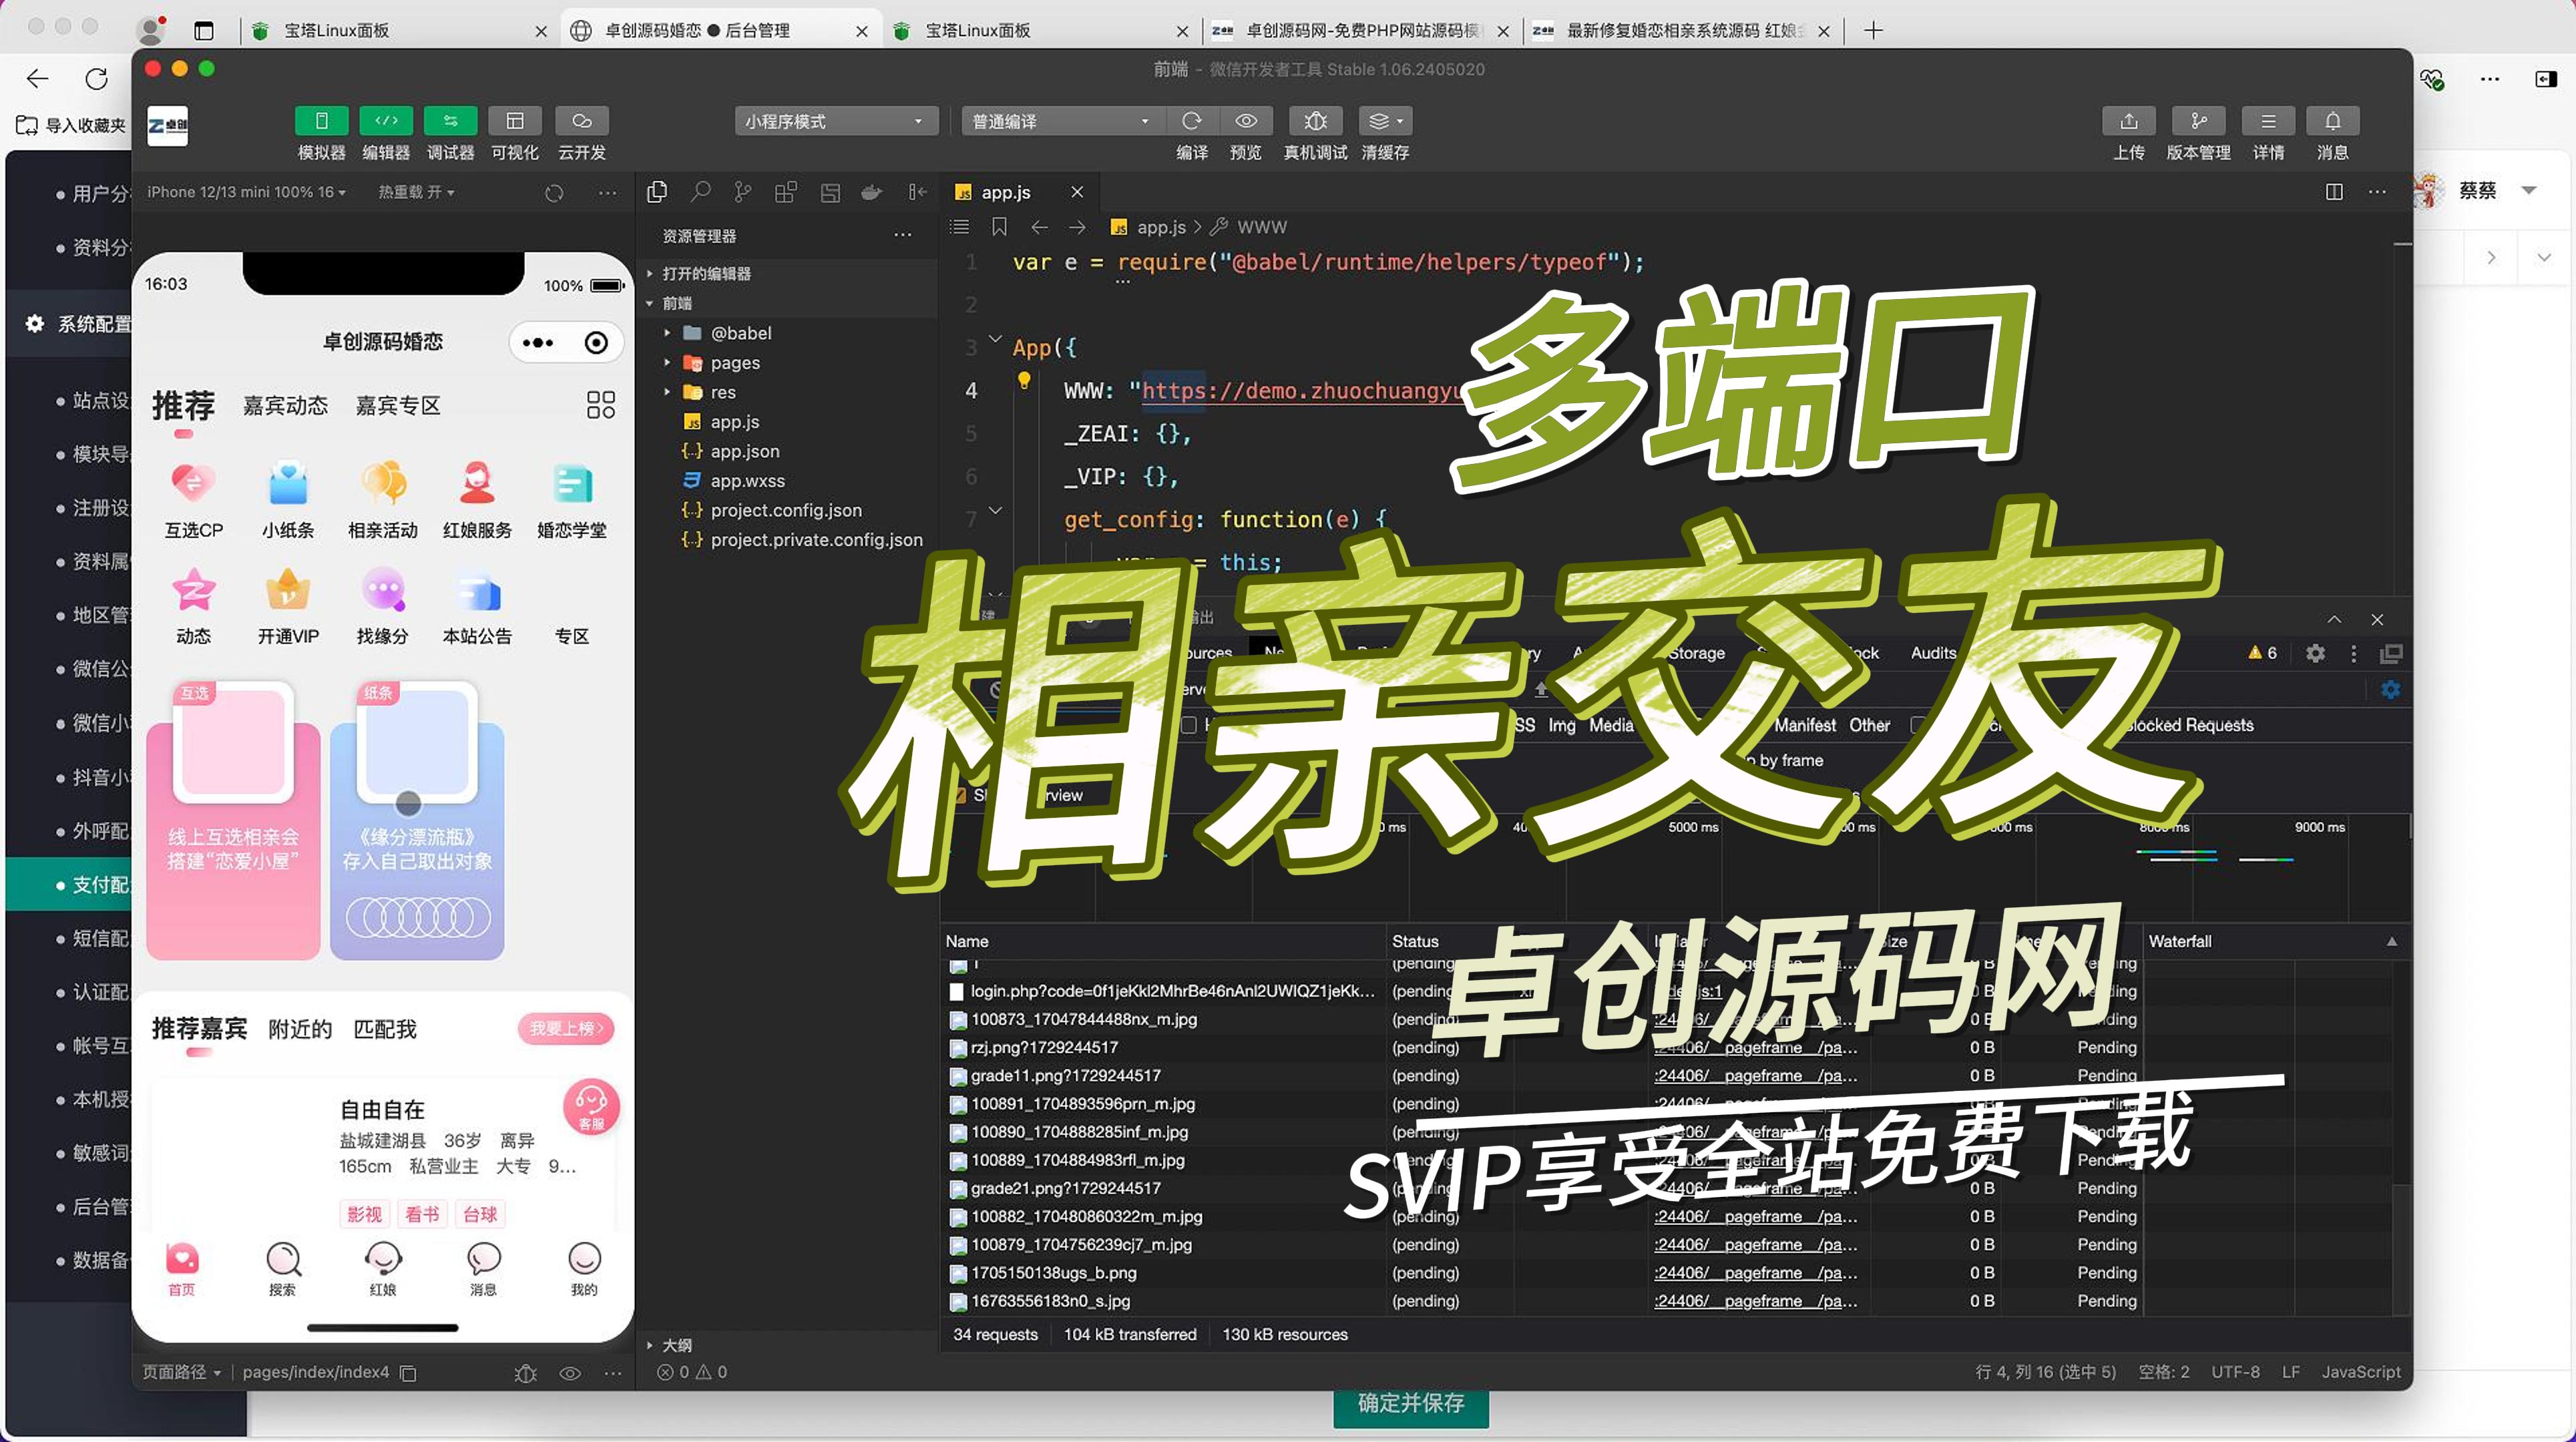
Task: Tap the 红娘 bottom navigation item
Action: 383,1269
